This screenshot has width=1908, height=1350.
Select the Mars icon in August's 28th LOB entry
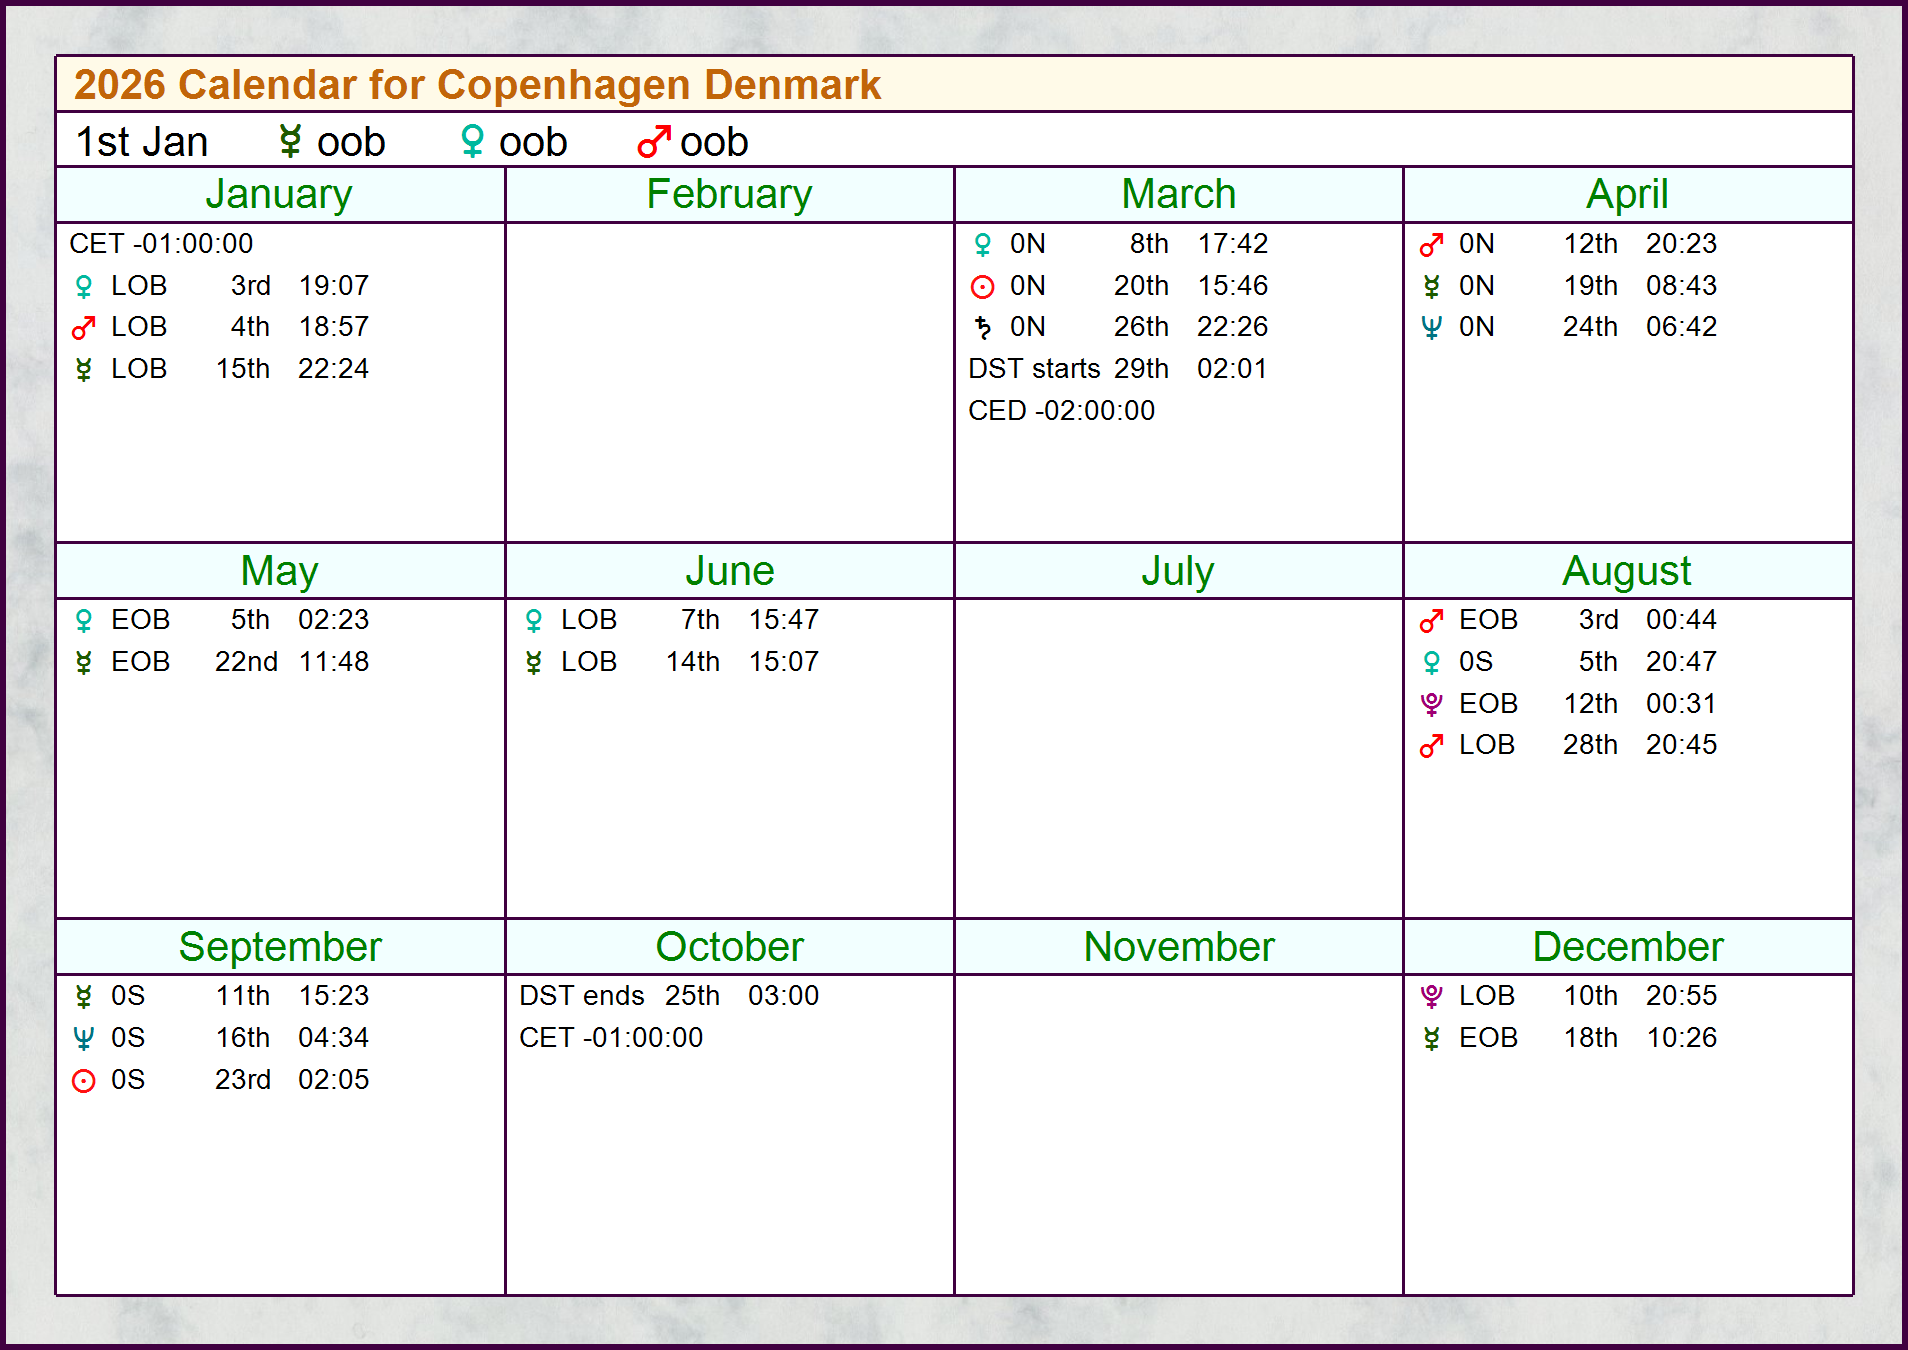[1431, 746]
